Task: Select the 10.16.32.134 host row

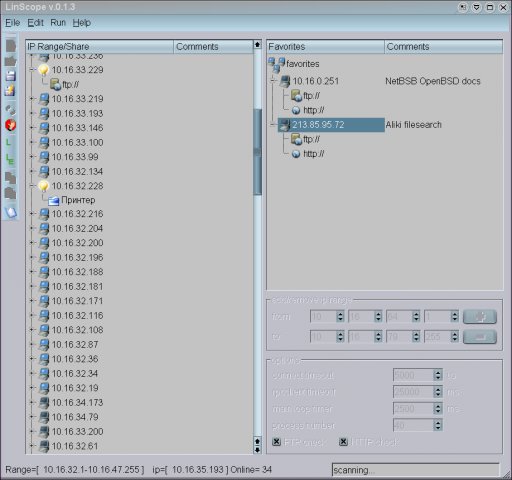Action: point(77,171)
